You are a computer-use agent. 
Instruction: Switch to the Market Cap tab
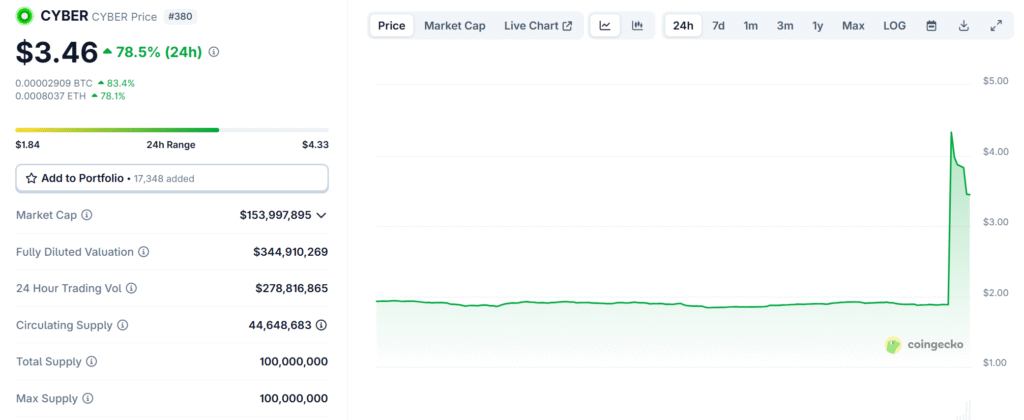[454, 26]
